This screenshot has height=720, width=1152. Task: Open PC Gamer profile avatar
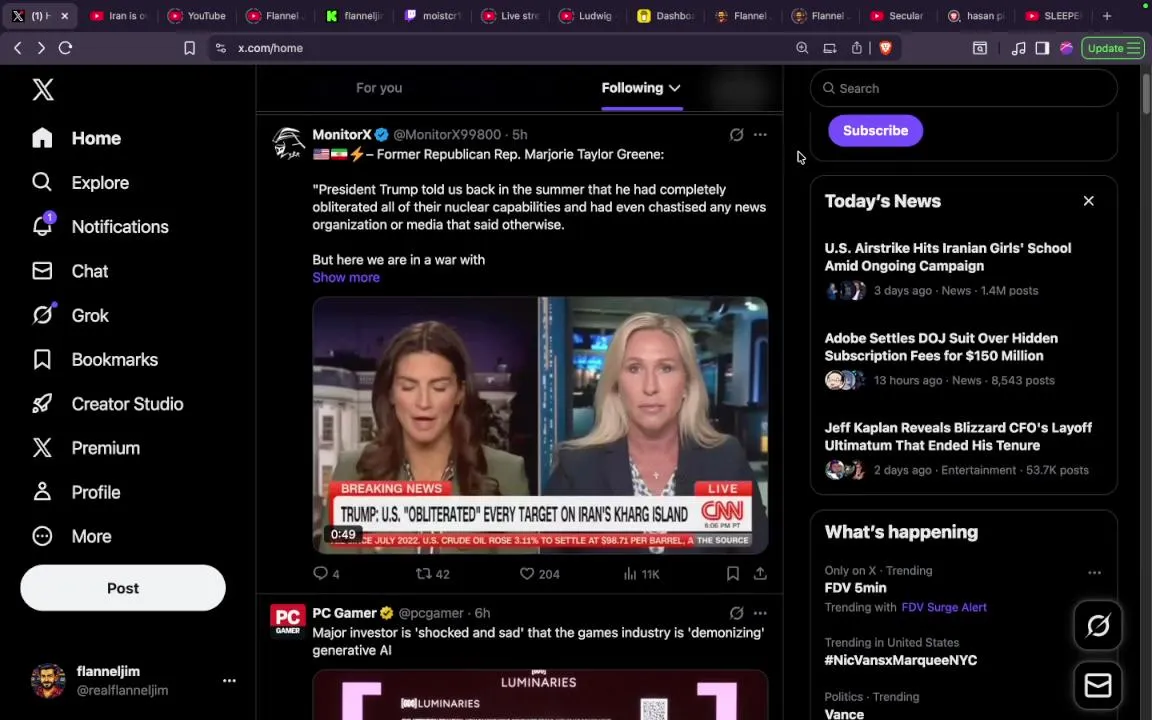(x=288, y=621)
